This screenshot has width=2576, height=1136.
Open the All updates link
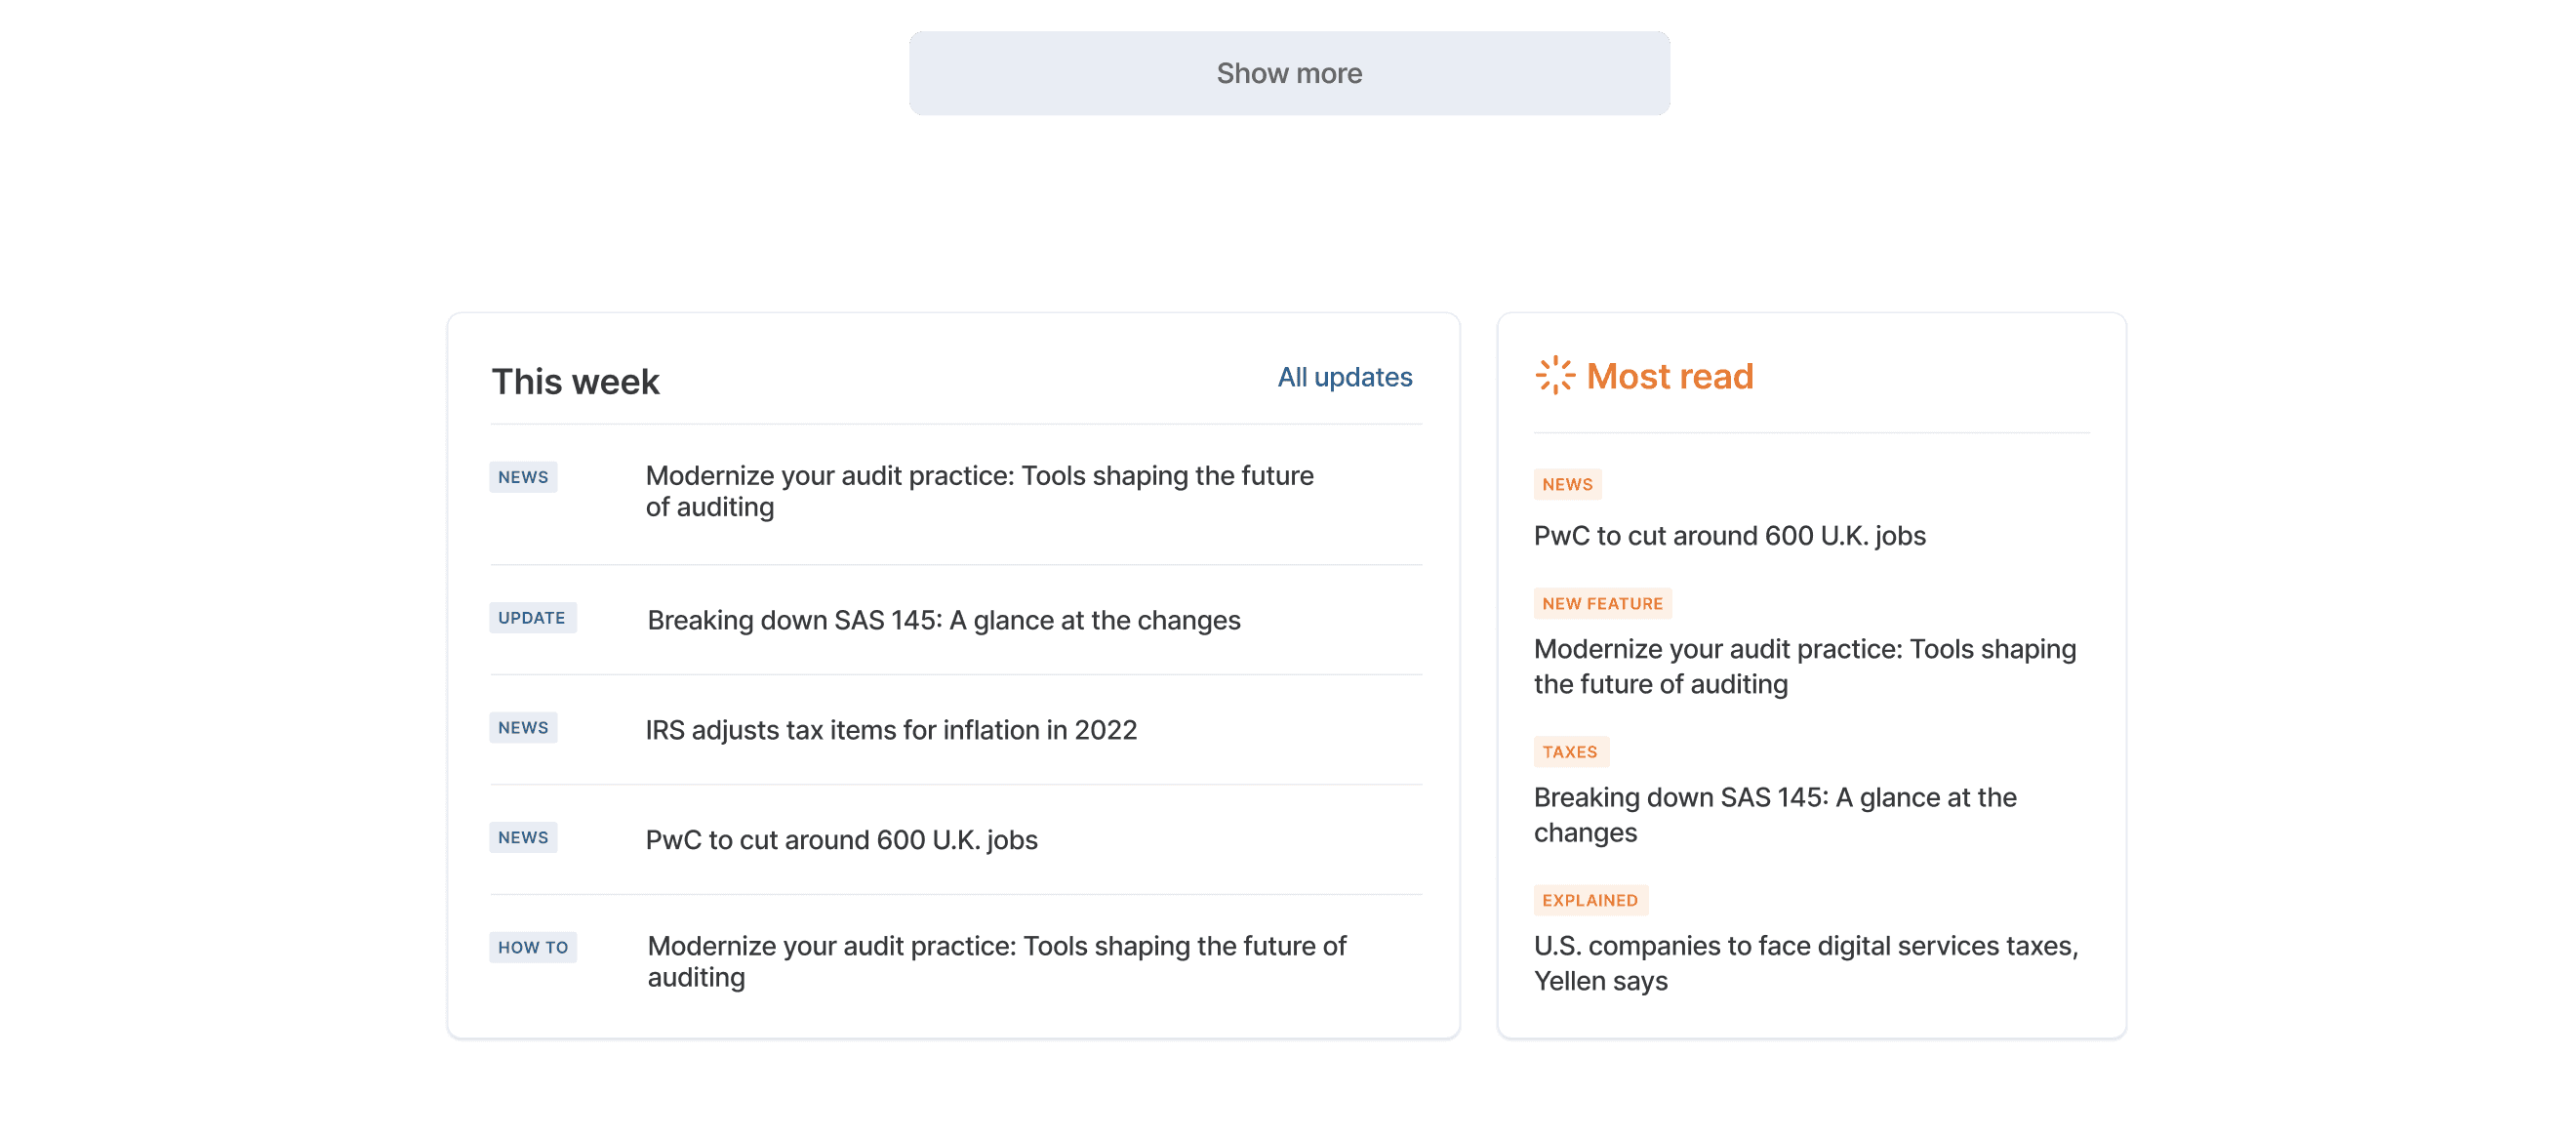[1344, 377]
